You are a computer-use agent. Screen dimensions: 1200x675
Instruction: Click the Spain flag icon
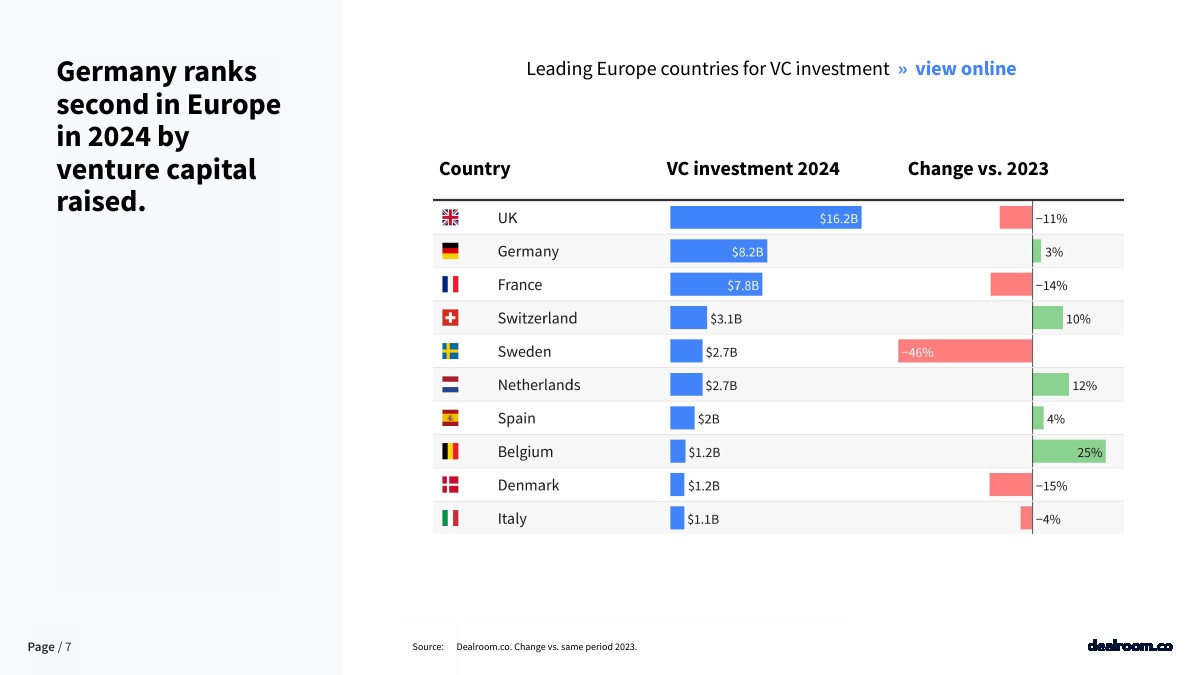click(450, 418)
